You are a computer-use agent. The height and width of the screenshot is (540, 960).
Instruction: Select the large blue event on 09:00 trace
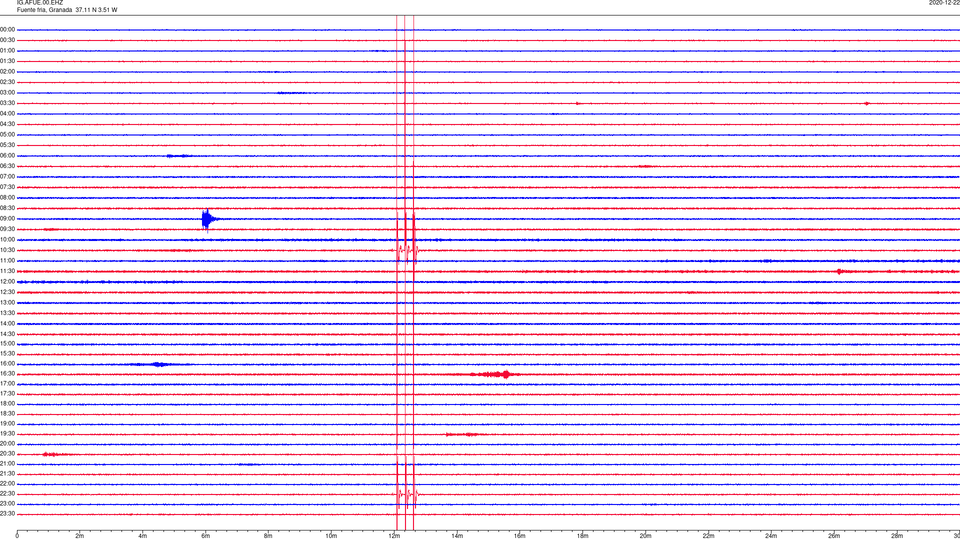[209, 219]
